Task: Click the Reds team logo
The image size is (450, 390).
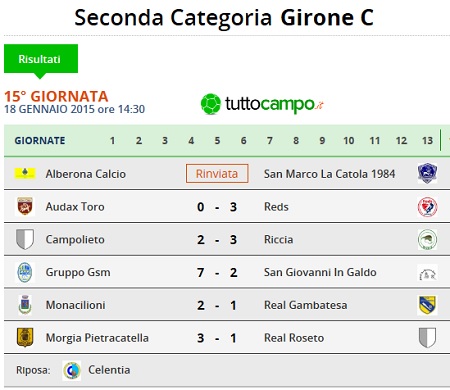Action: coord(427,207)
